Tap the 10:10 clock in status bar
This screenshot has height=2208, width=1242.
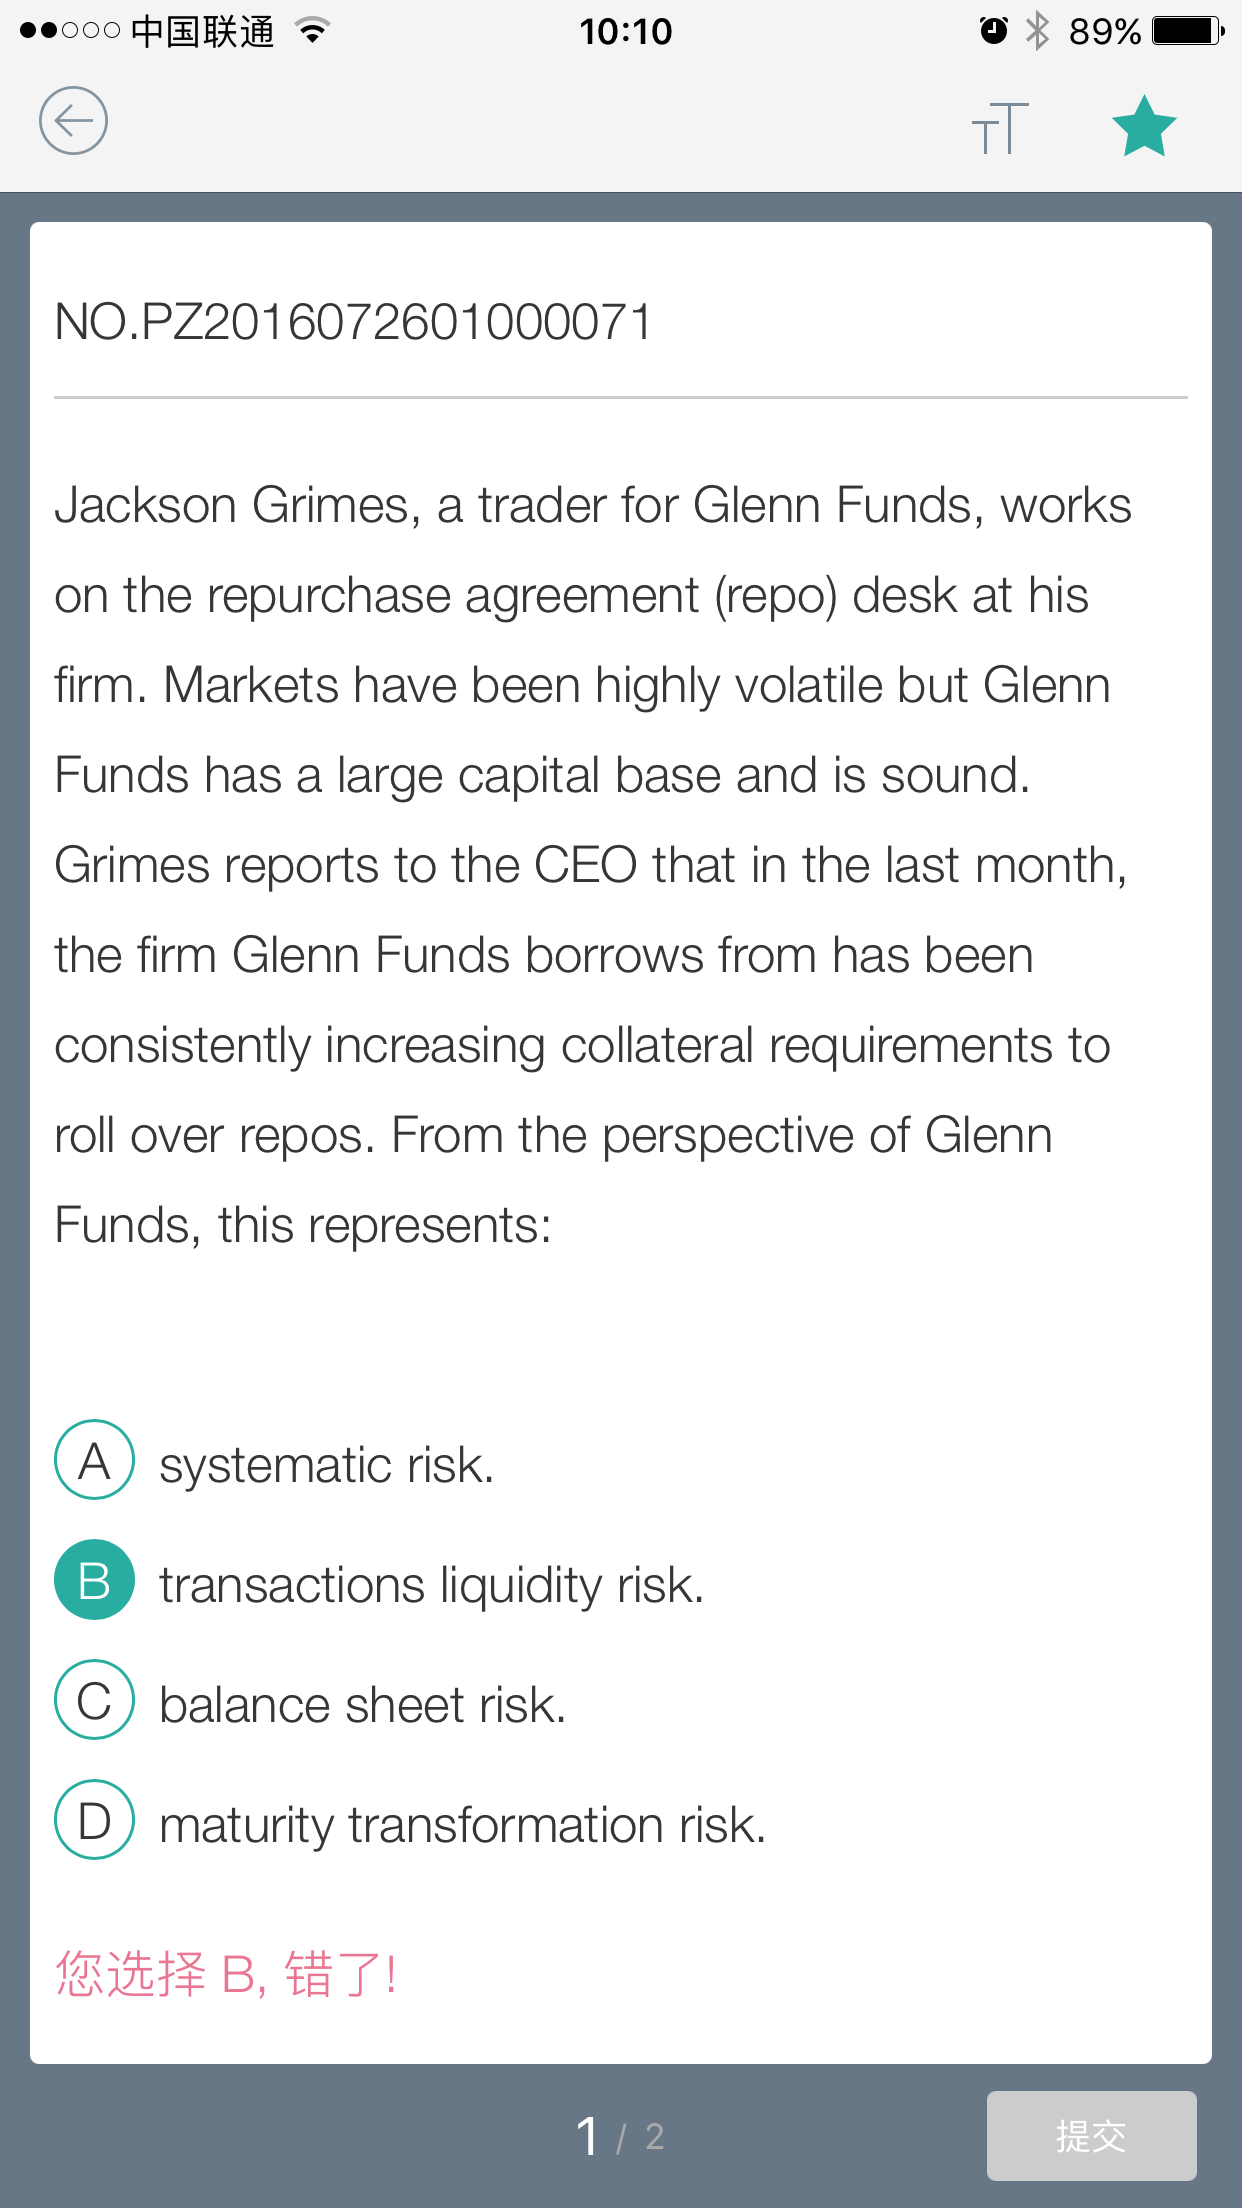(626, 31)
